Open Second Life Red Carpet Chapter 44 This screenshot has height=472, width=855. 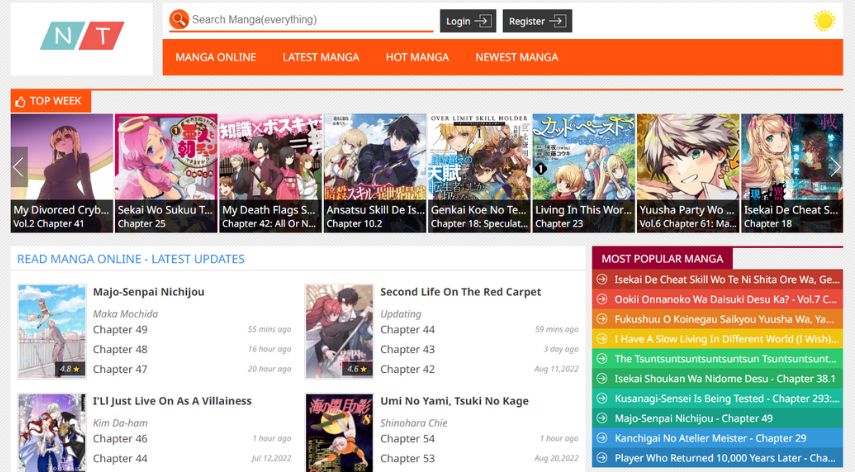[407, 330]
